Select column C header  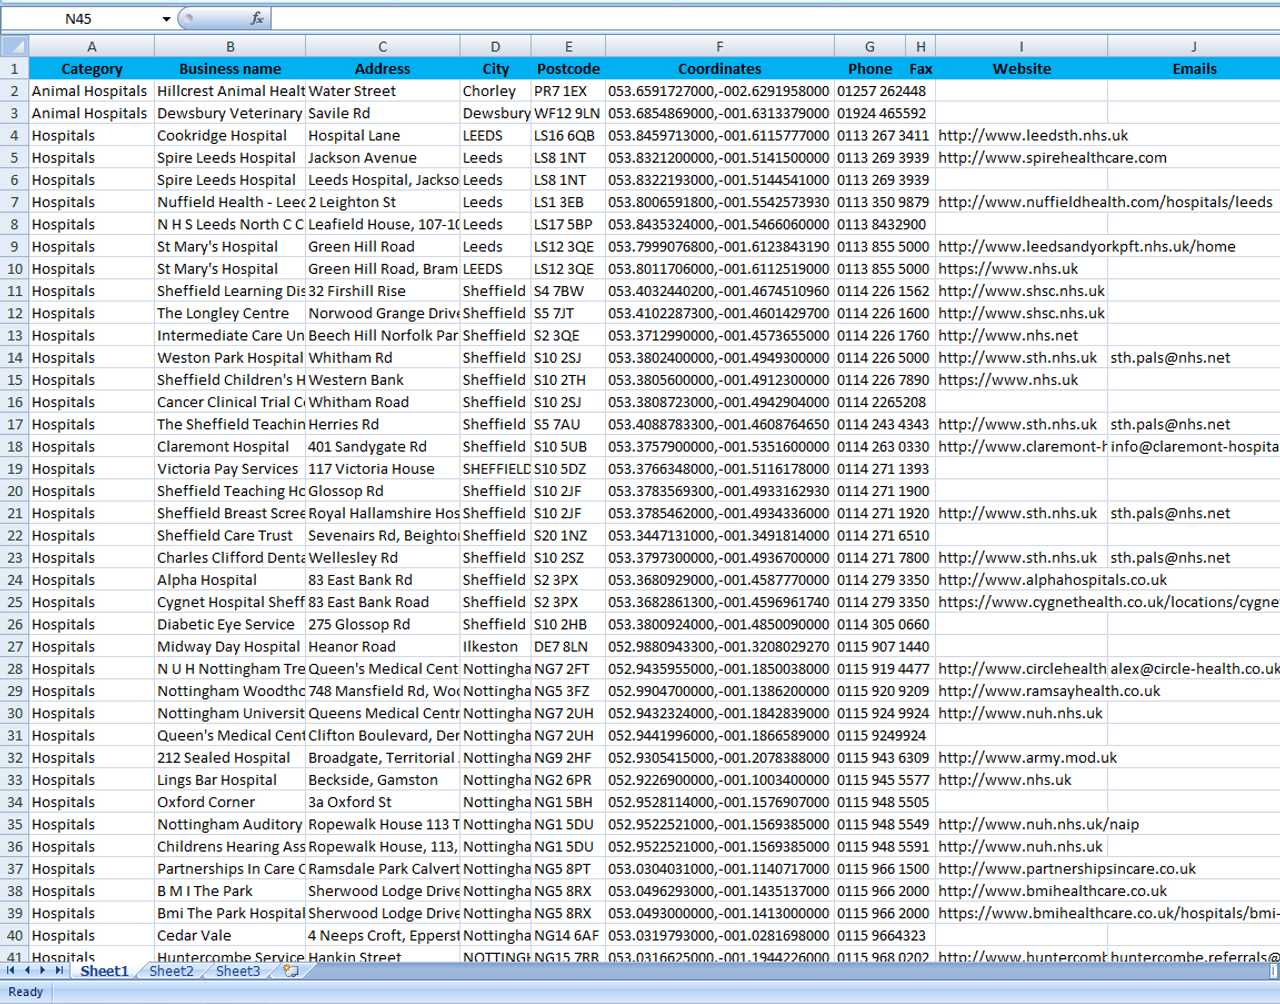tap(383, 46)
